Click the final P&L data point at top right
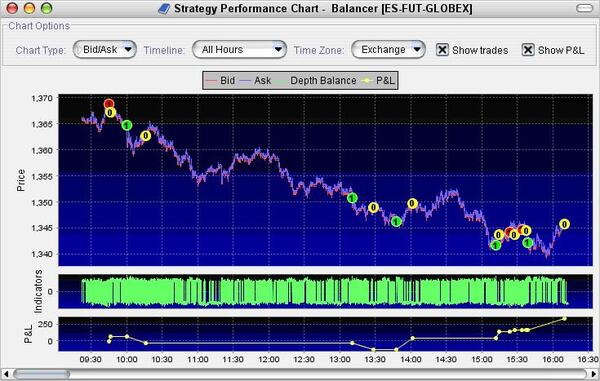This screenshot has height=381, width=600. pyautogui.click(x=564, y=319)
